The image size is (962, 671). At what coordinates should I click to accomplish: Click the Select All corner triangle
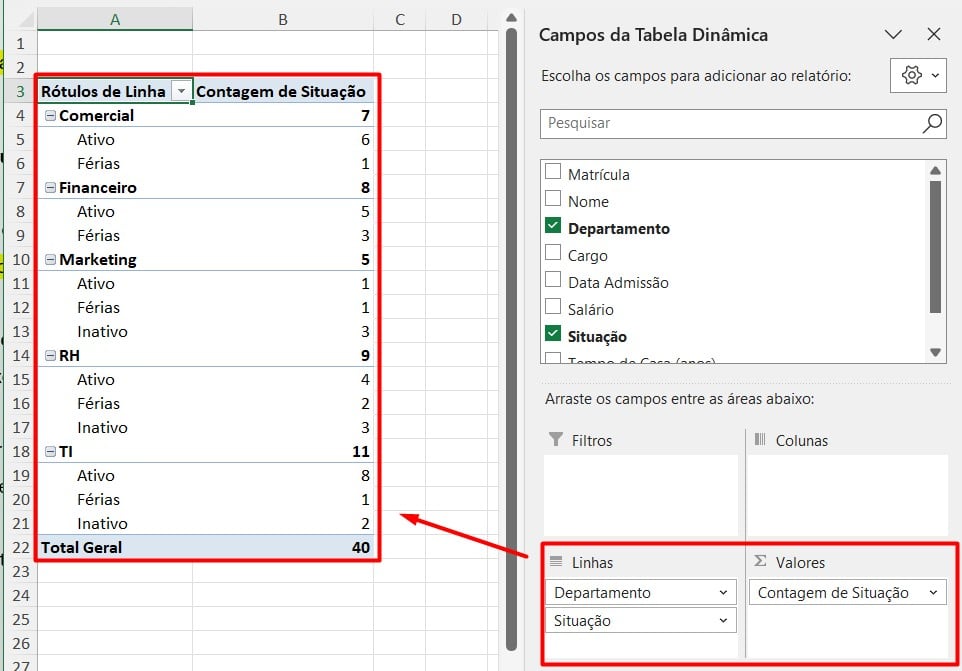click(26, 20)
